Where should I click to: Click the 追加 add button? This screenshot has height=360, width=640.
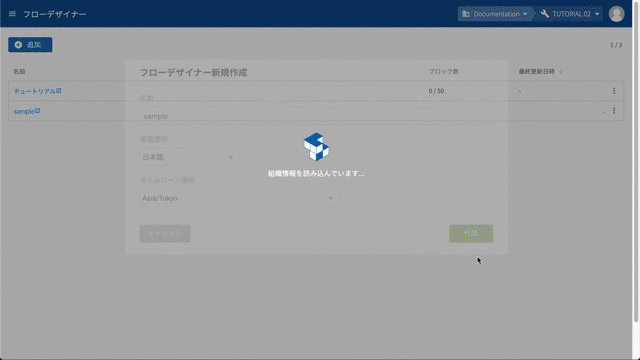(30, 44)
